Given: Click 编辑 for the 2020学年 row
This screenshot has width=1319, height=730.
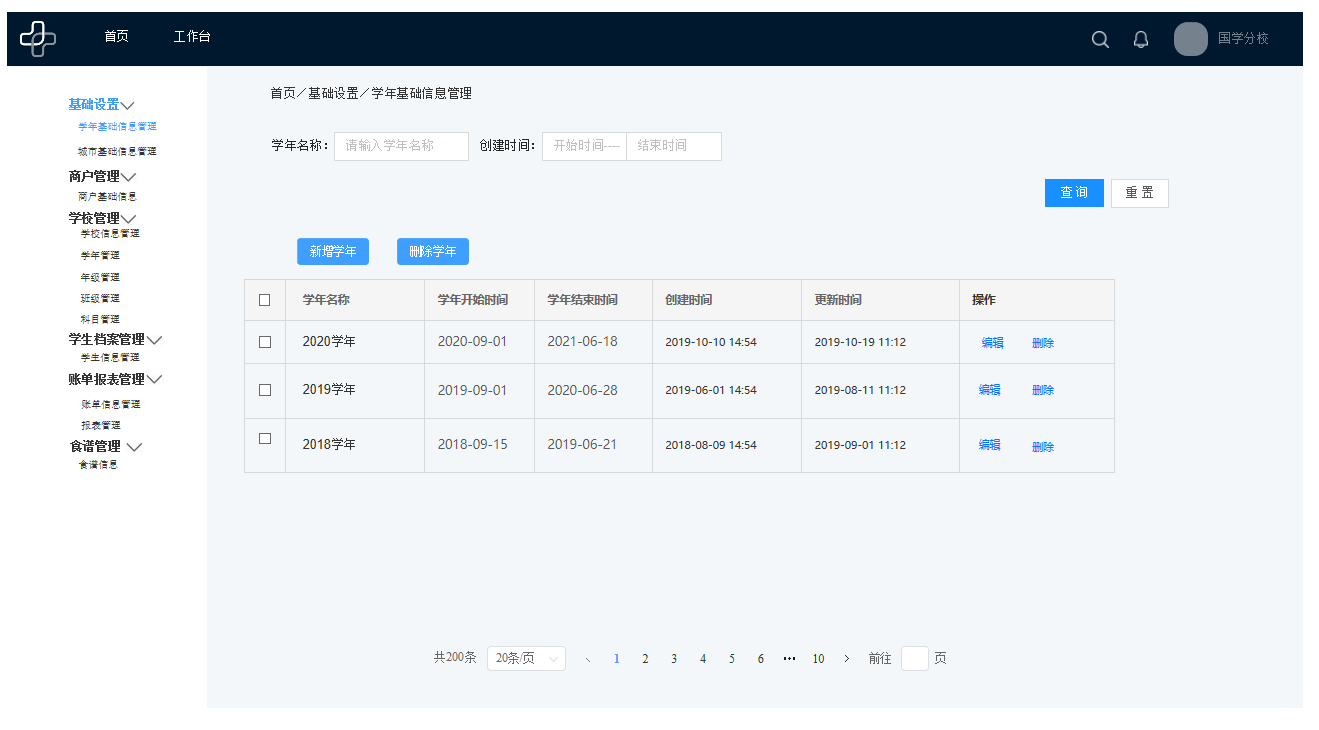Looking at the screenshot, I should (992, 343).
